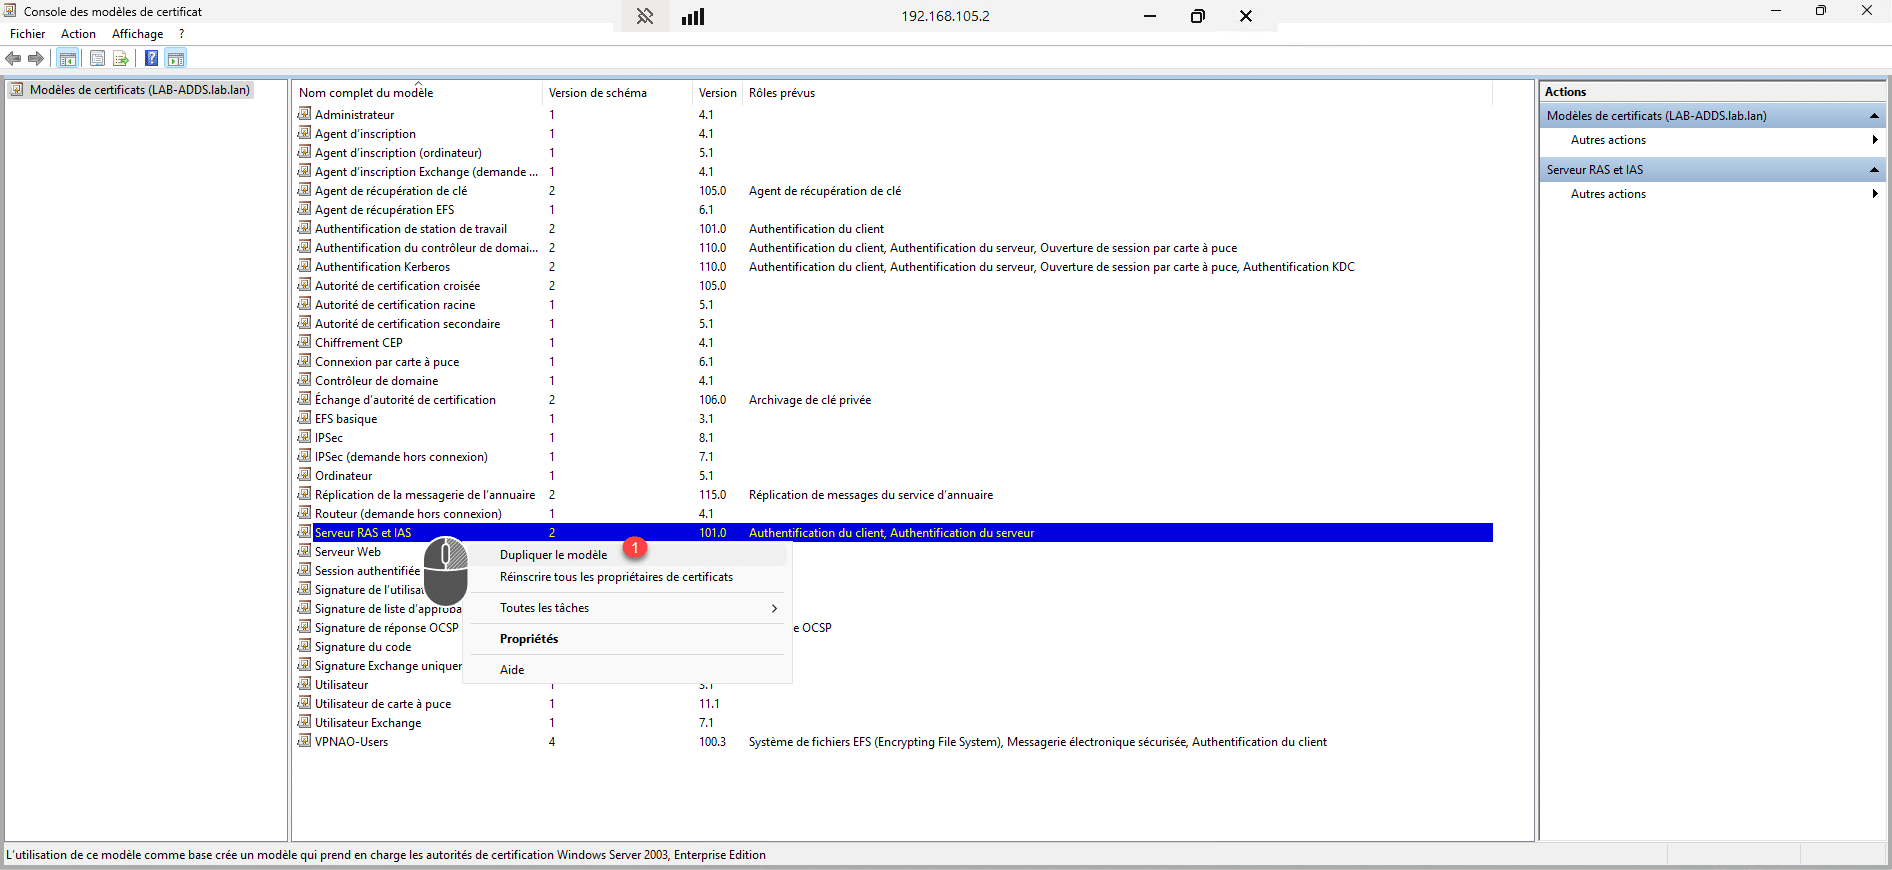Select the VPNAO-Users certificate template
1892x870 pixels.
click(351, 742)
